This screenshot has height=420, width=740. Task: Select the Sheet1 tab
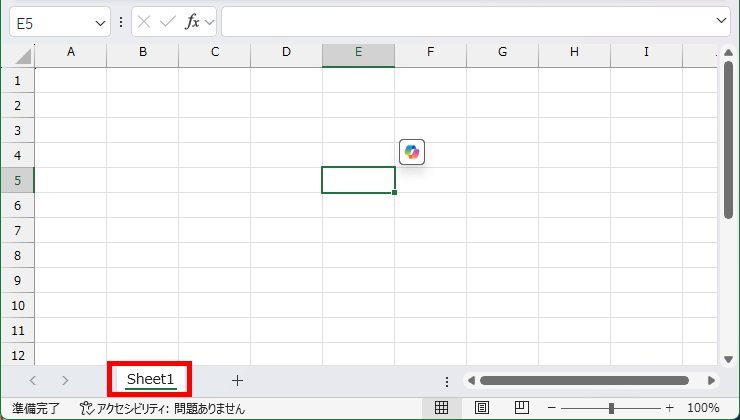click(151, 379)
